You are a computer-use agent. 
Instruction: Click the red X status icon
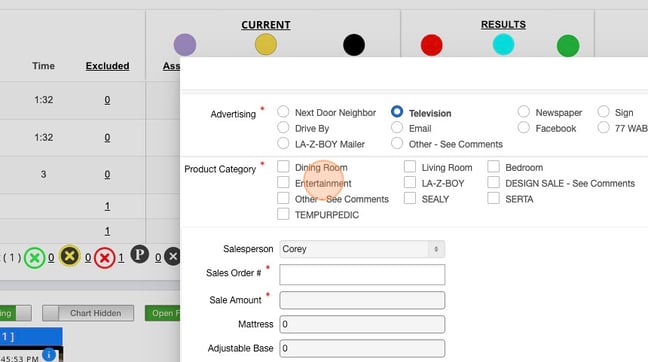point(105,258)
